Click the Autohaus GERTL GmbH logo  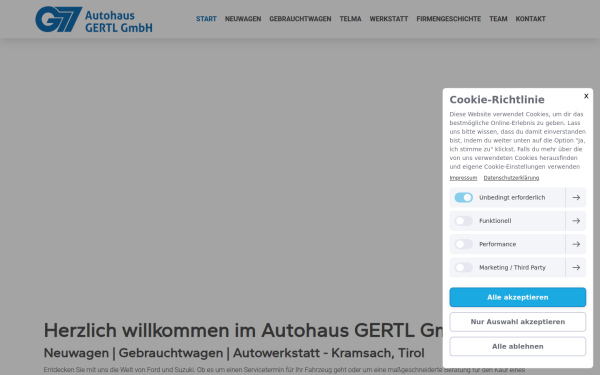point(94,19)
